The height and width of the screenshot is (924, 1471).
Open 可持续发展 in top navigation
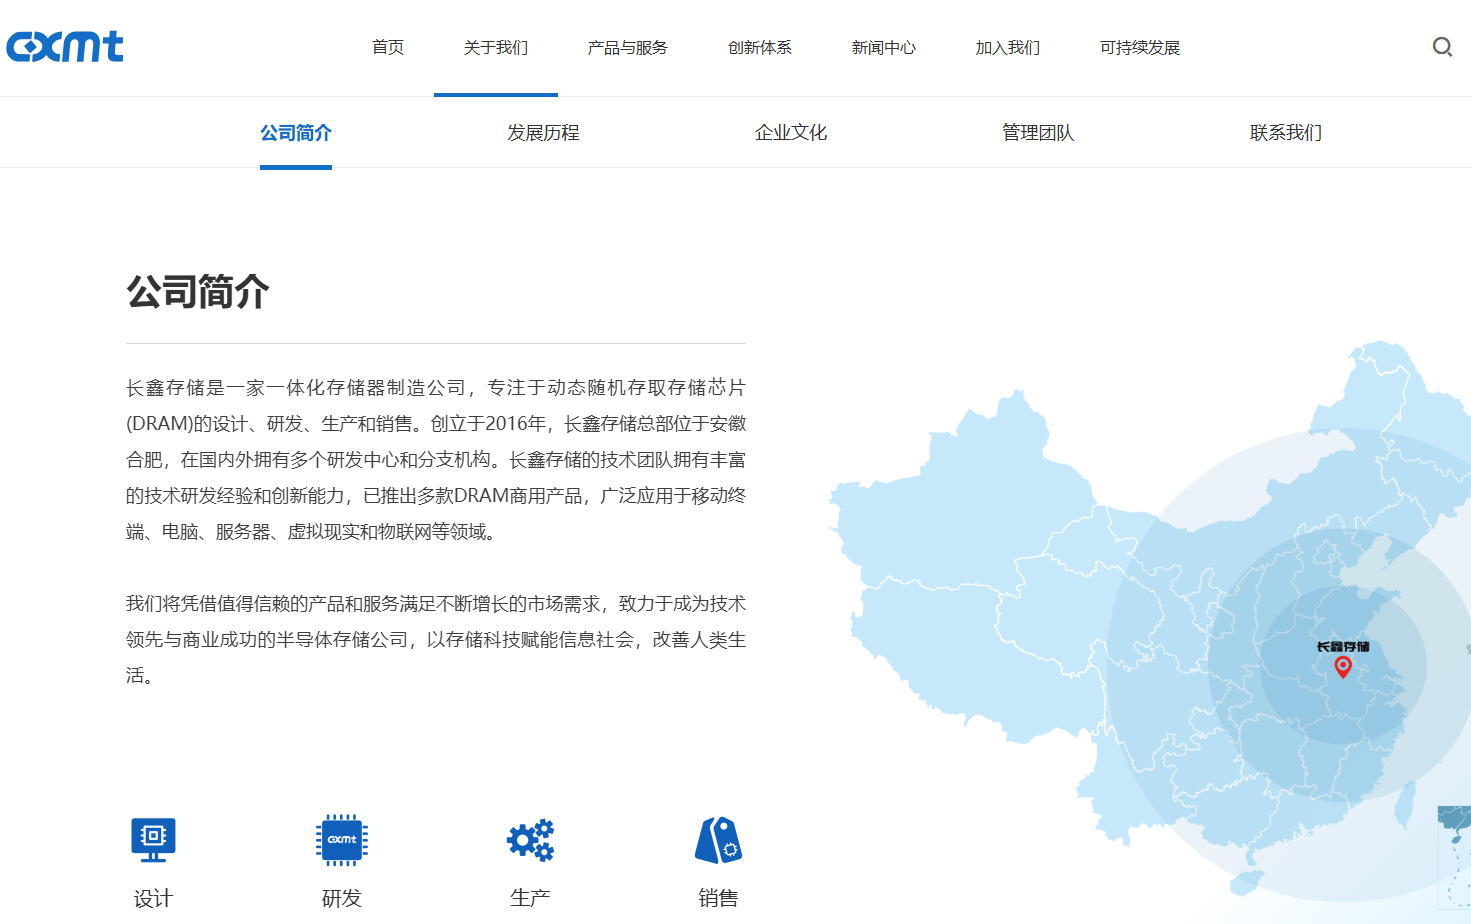[x=1139, y=48]
